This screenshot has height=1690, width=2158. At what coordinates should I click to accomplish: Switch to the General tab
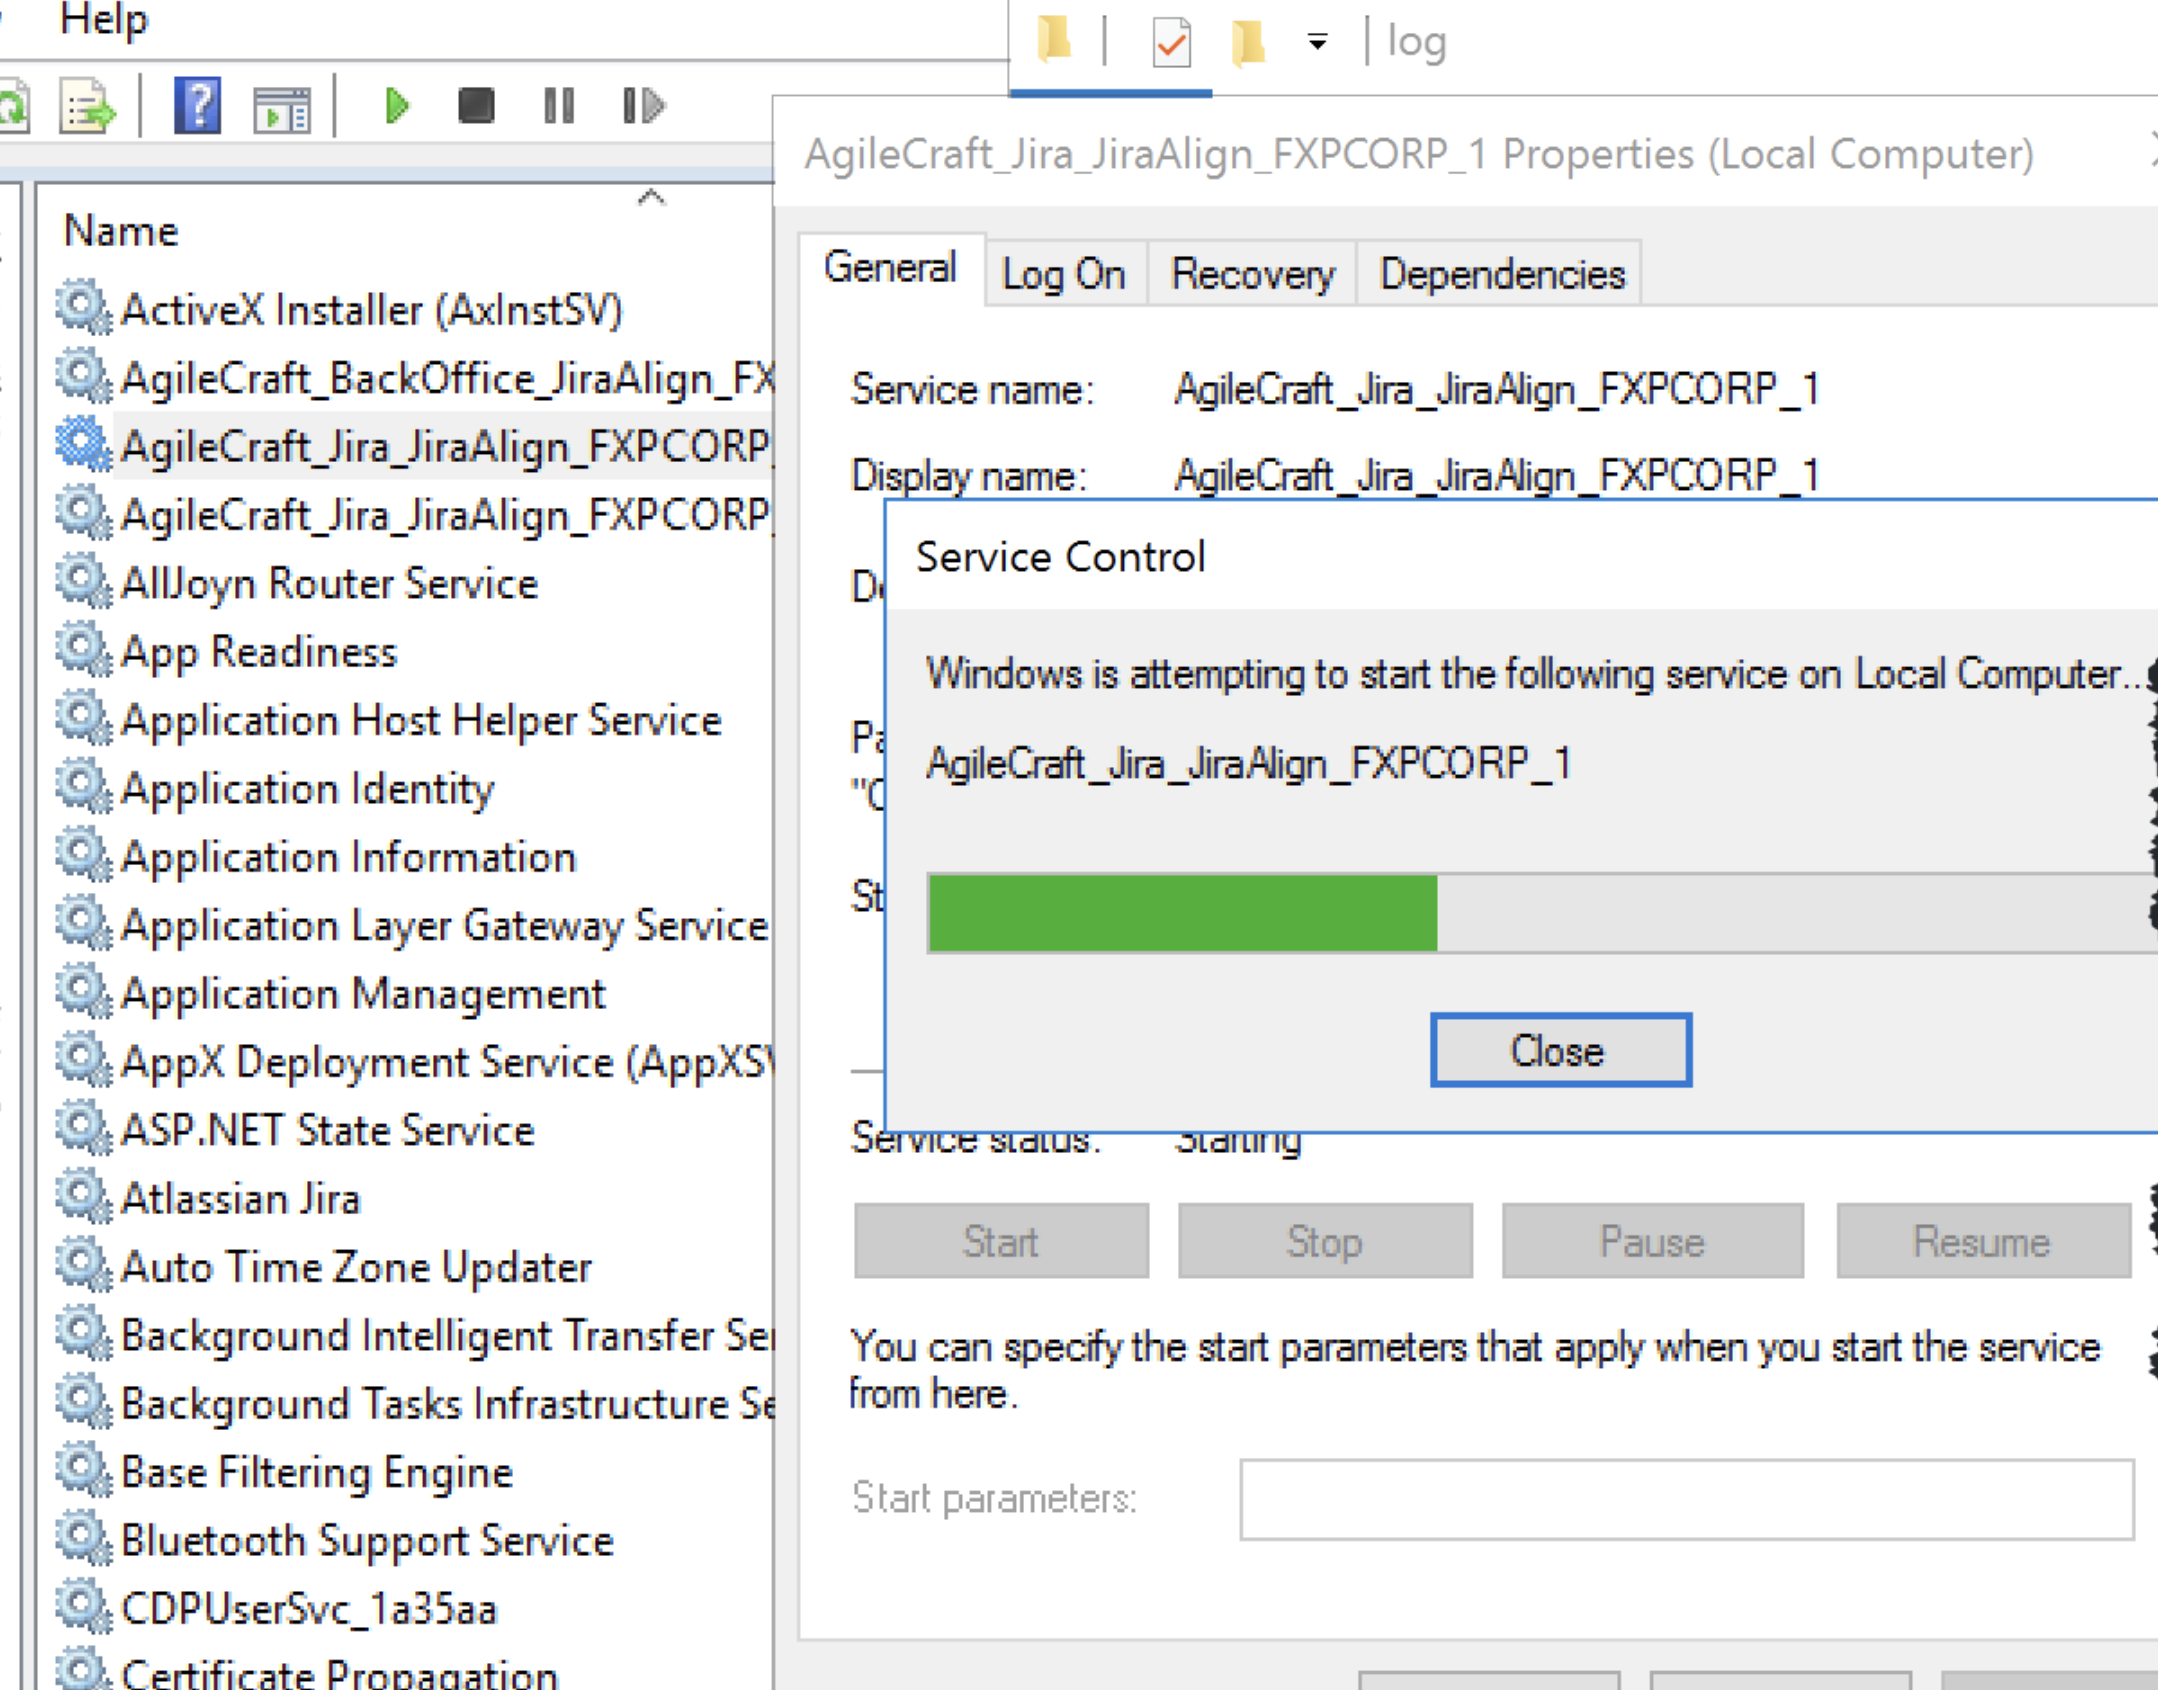[x=889, y=268]
